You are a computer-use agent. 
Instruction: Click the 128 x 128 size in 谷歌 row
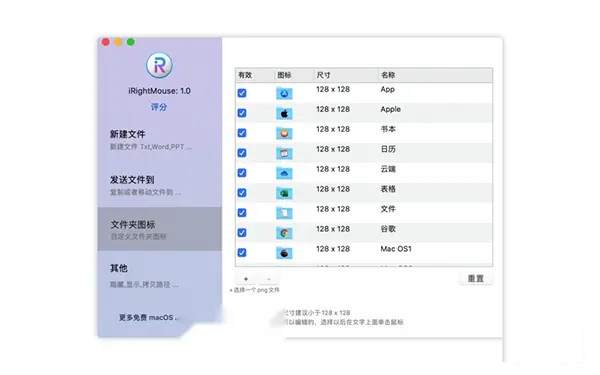tap(333, 229)
